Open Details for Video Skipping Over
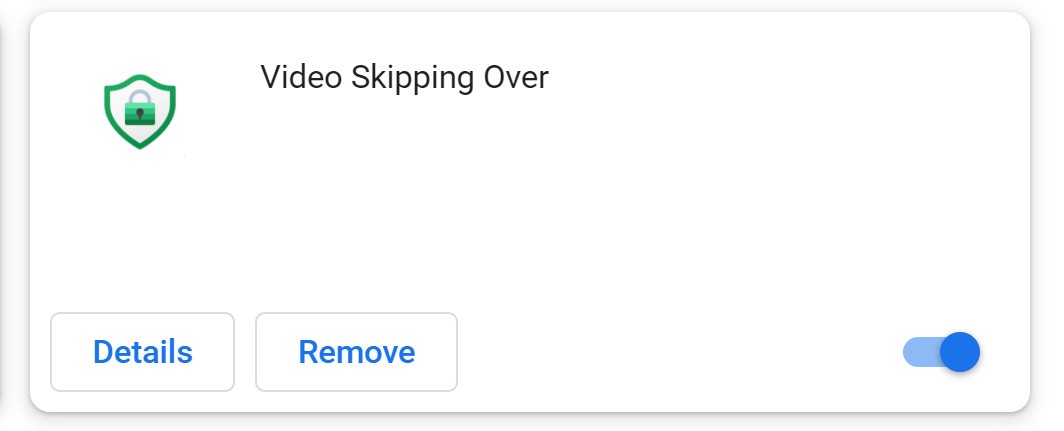The image size is (1064, 431). (142, 352)
